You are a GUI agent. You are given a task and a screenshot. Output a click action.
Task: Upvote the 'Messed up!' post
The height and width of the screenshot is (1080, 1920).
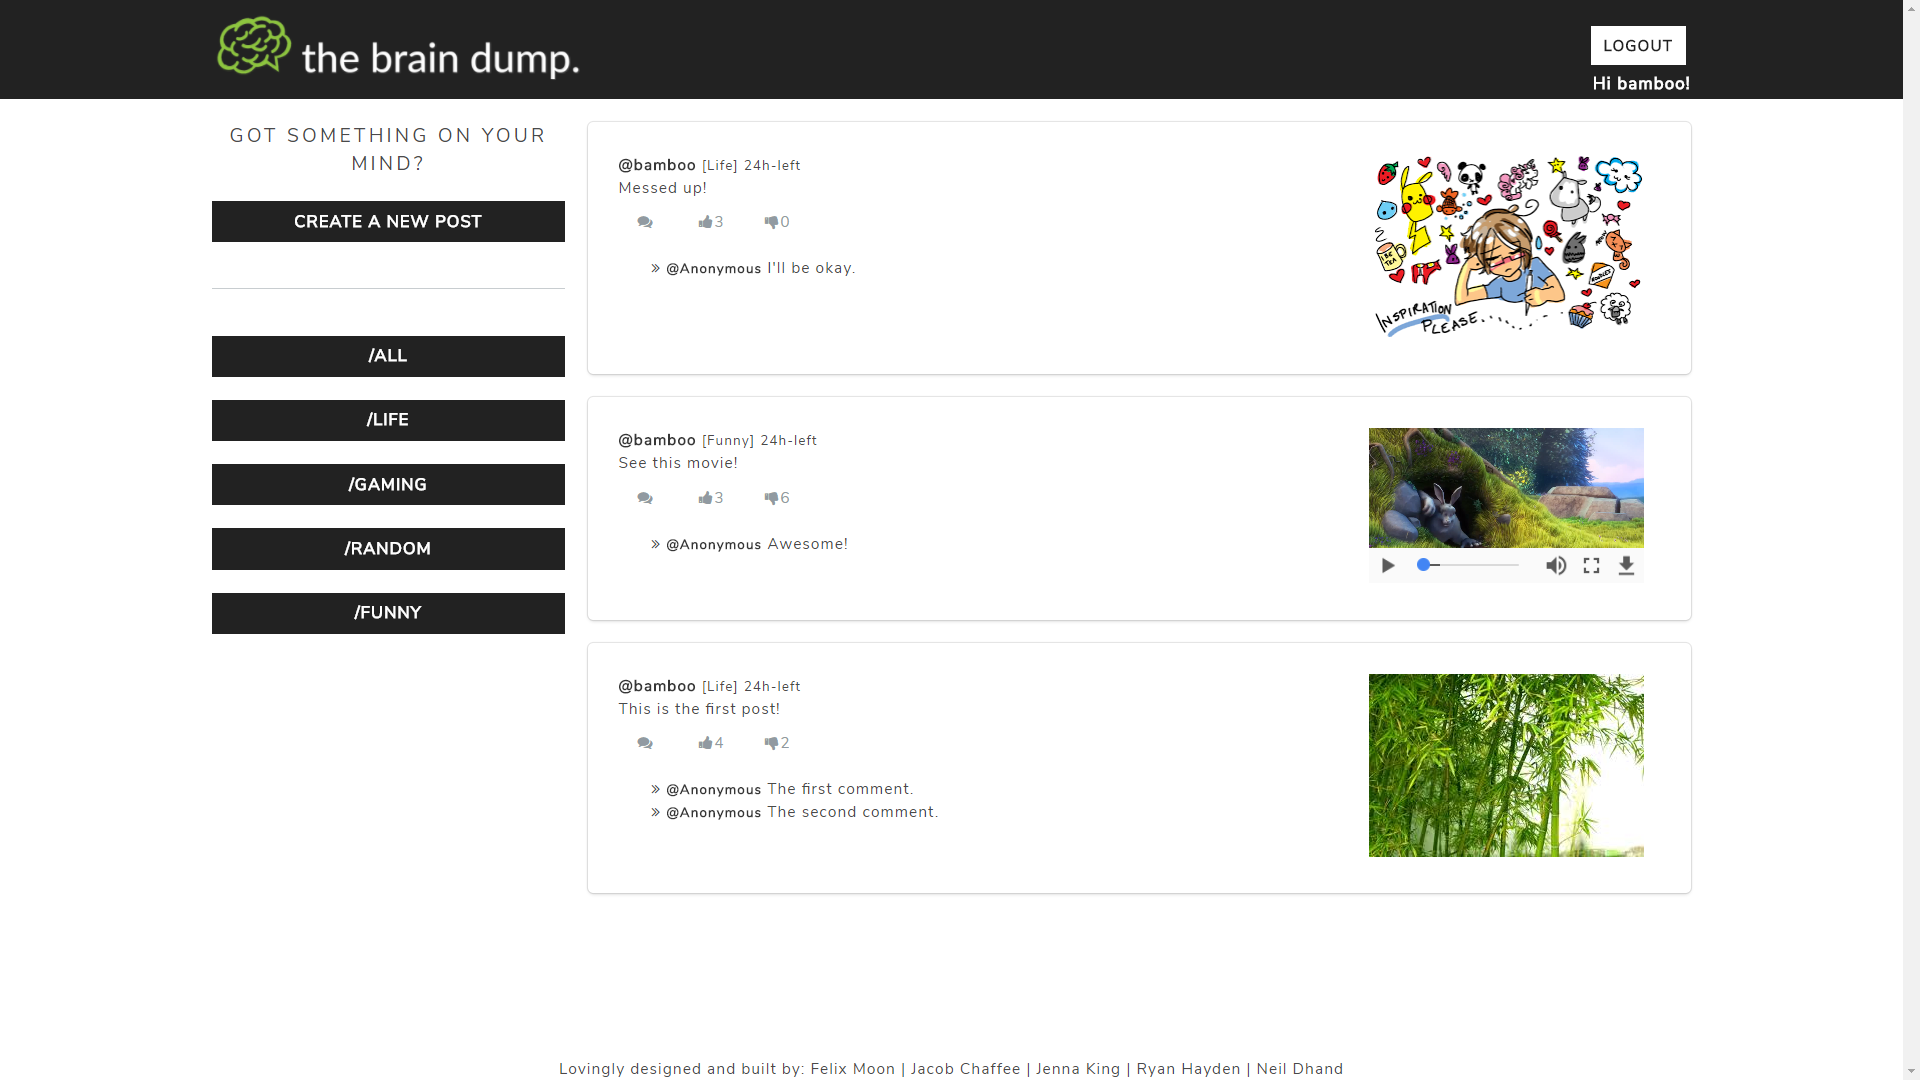point(706,222)
